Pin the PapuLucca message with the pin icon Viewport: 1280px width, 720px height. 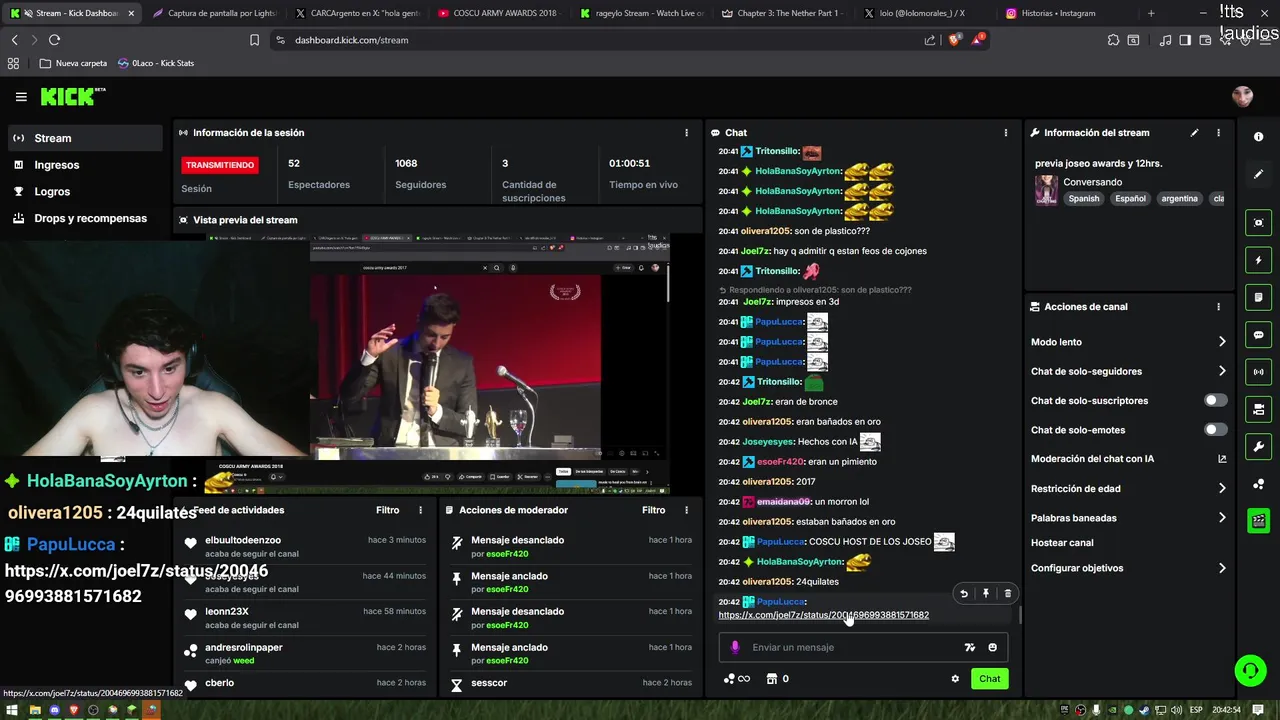[985, 593]
